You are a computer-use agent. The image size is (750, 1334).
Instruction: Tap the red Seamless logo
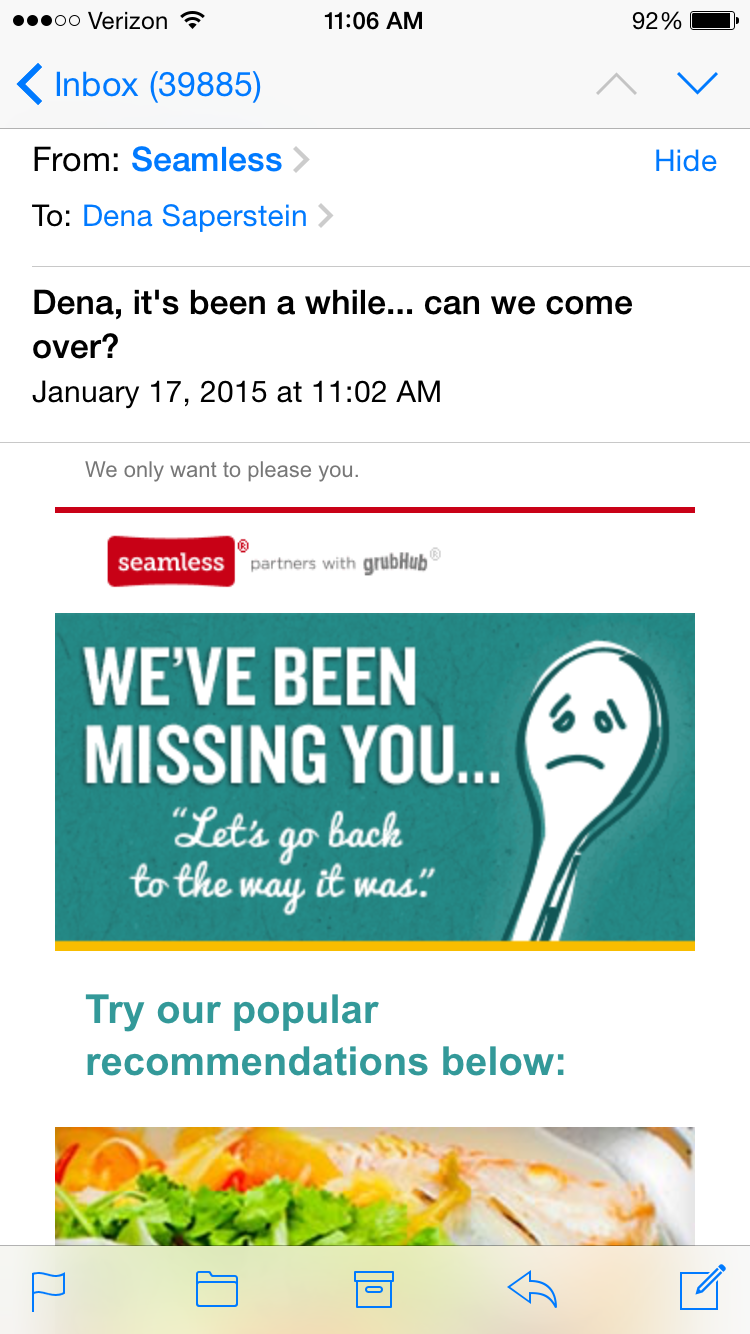pos(171,562)
